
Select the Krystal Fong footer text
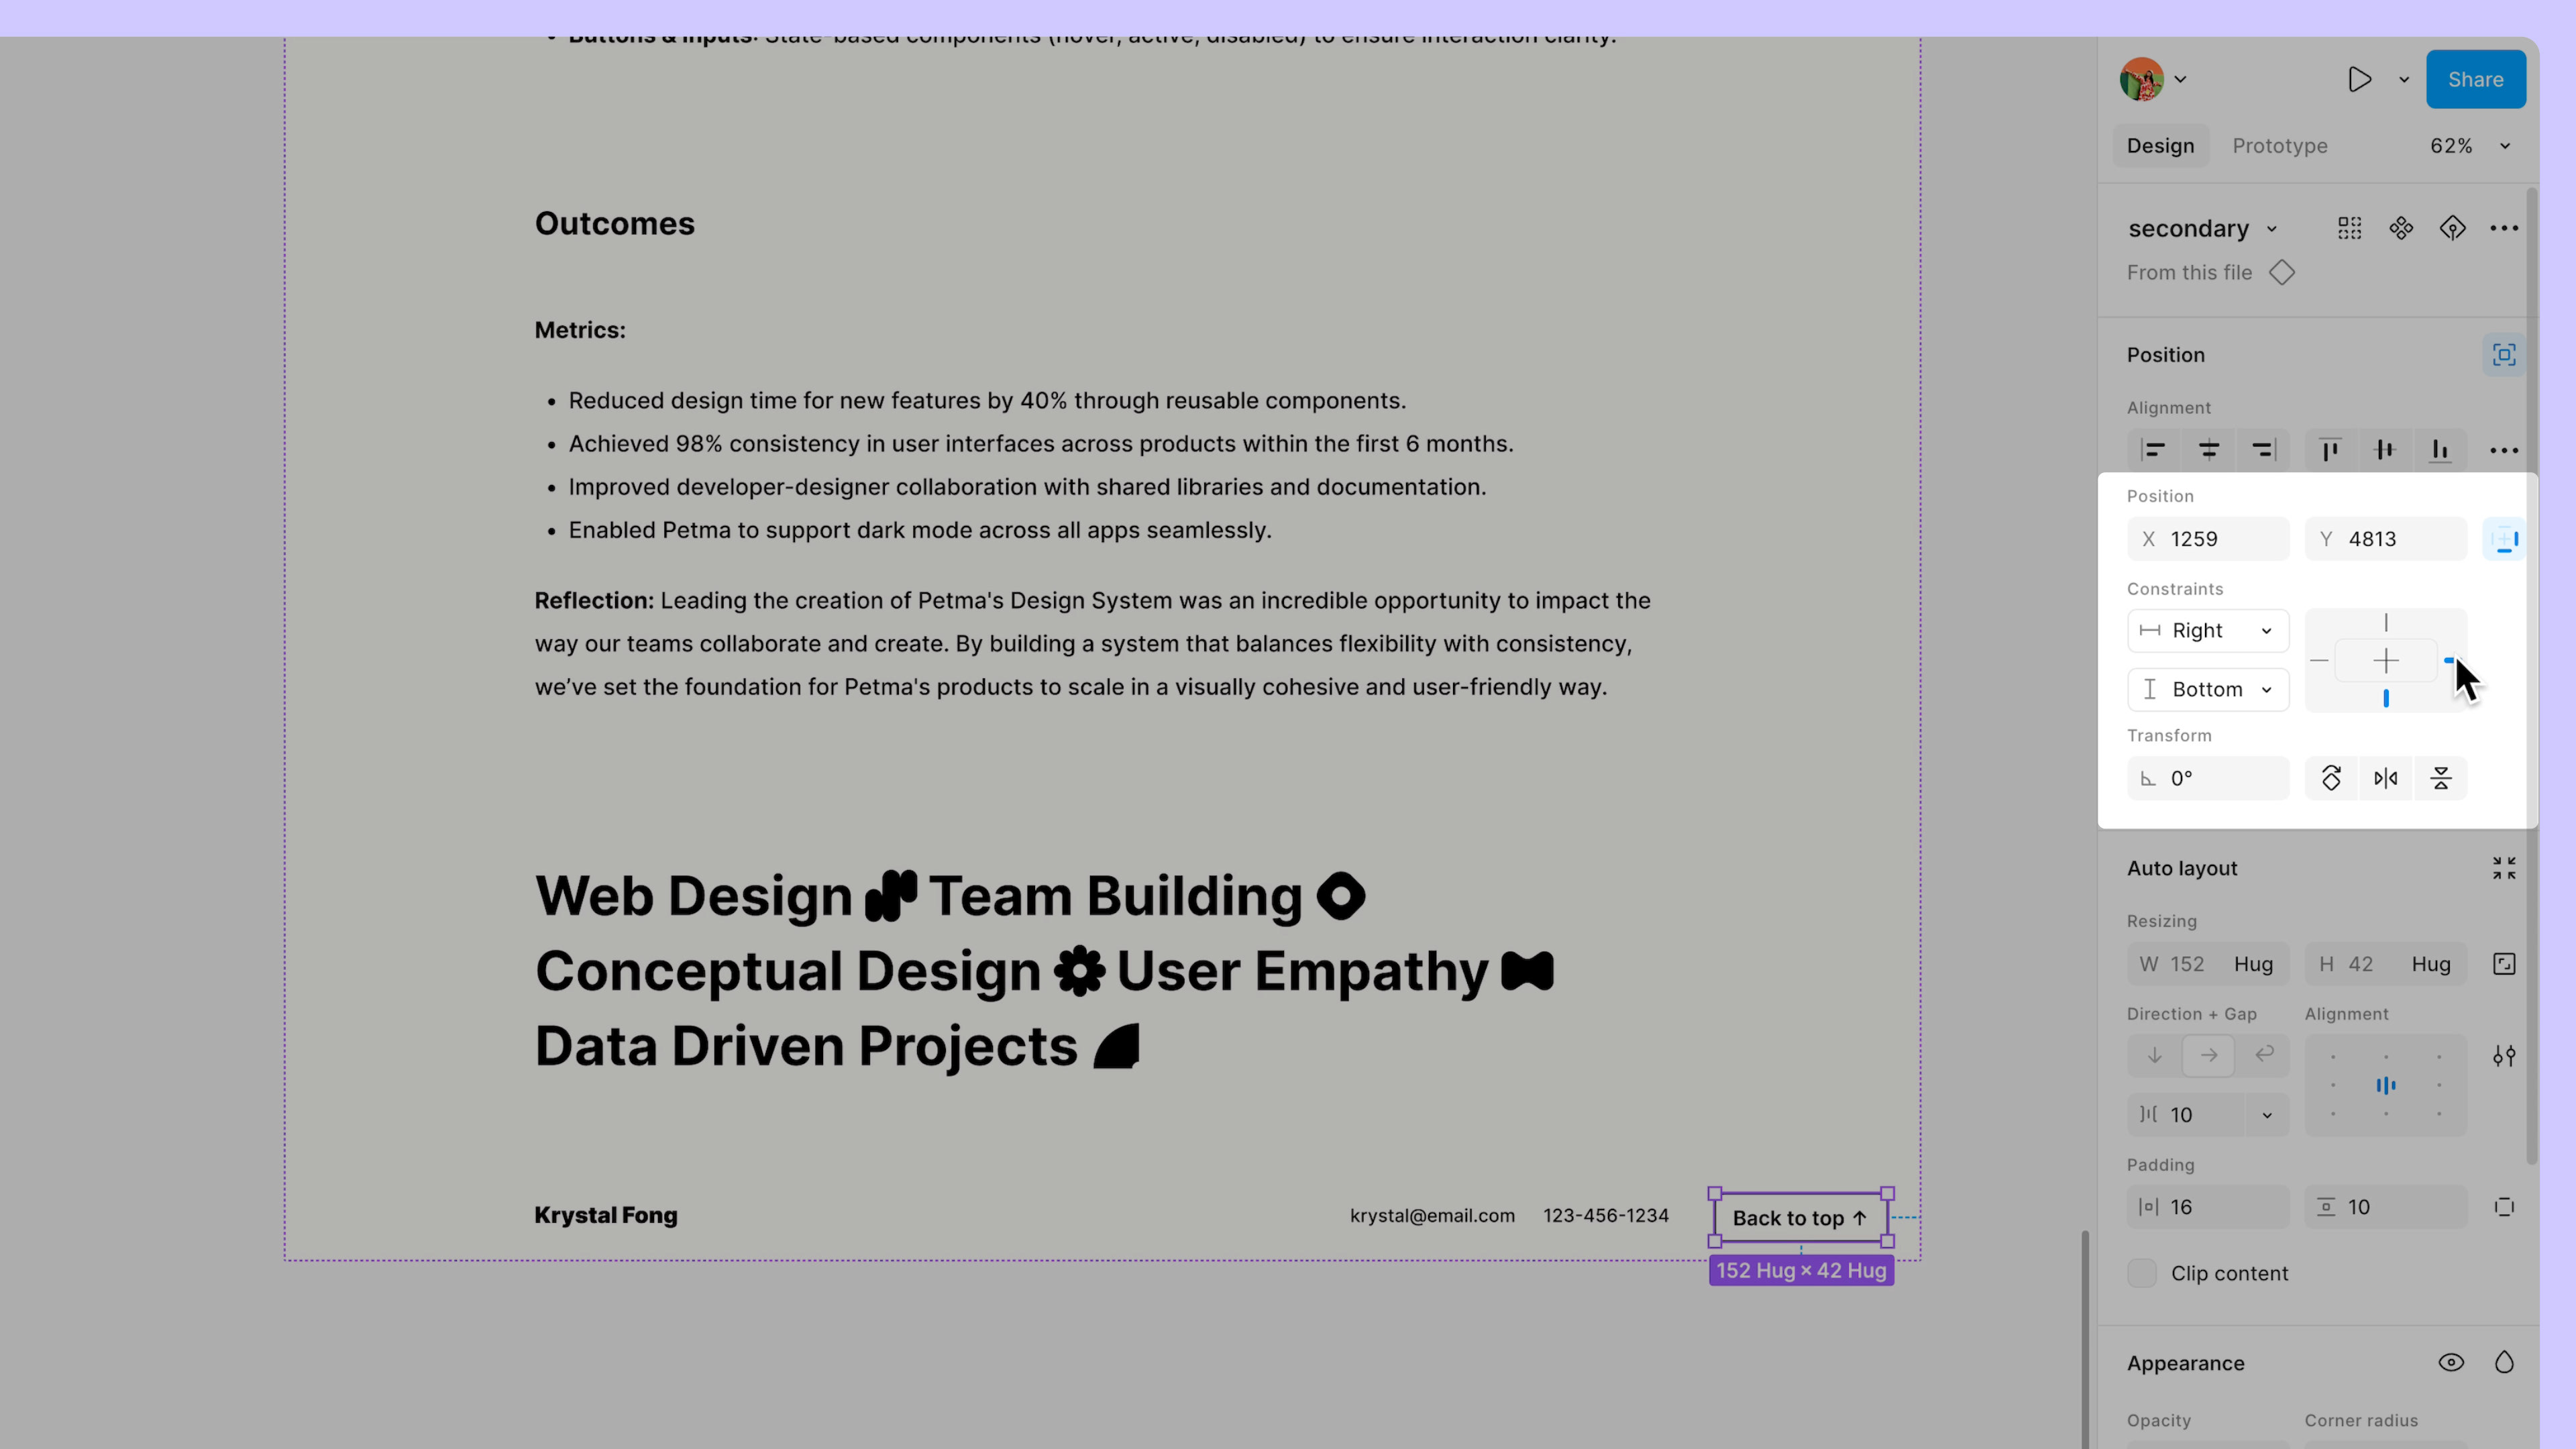[x=605, y=1216]
